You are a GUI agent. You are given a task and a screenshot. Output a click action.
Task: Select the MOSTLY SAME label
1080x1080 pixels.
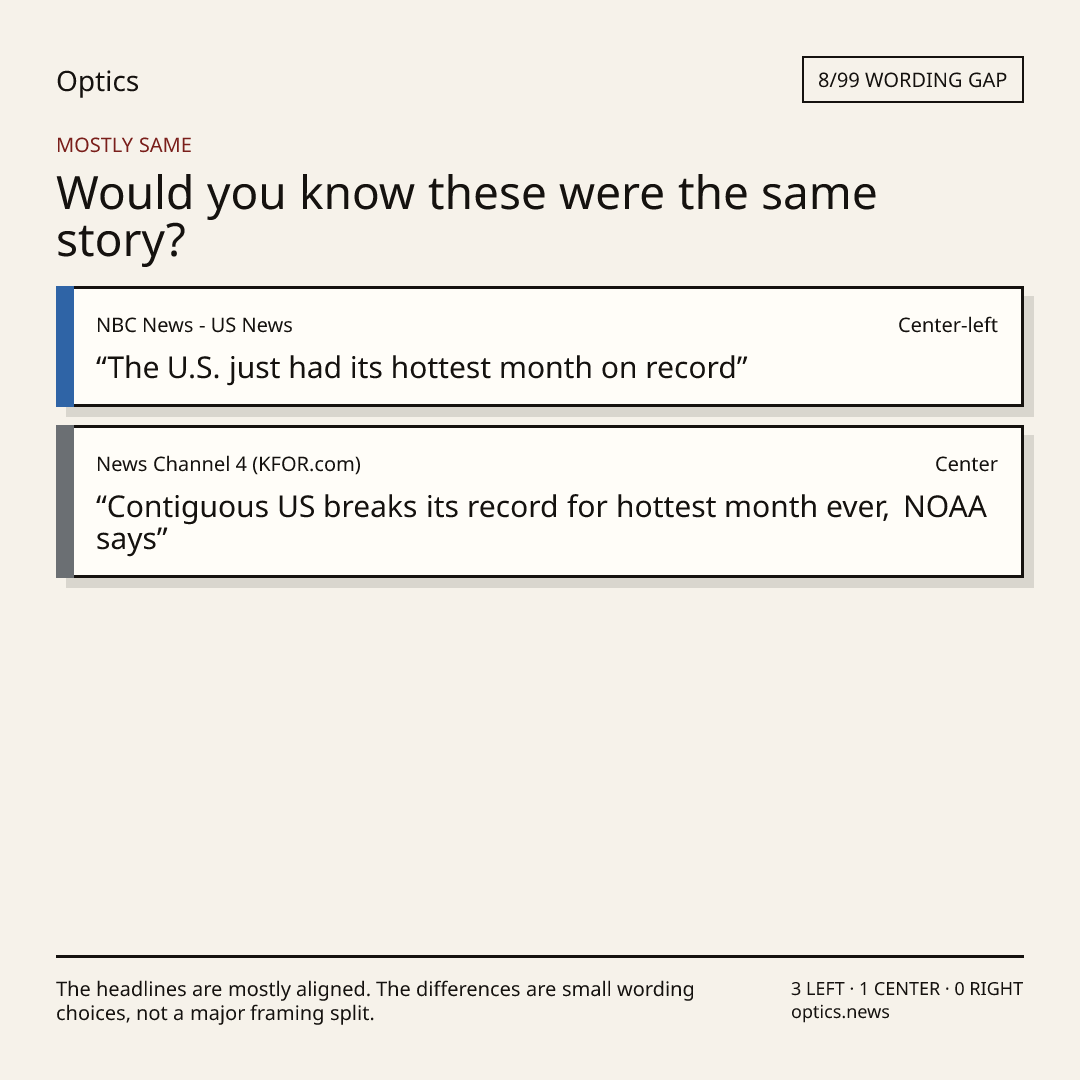(x=124, y=145)
